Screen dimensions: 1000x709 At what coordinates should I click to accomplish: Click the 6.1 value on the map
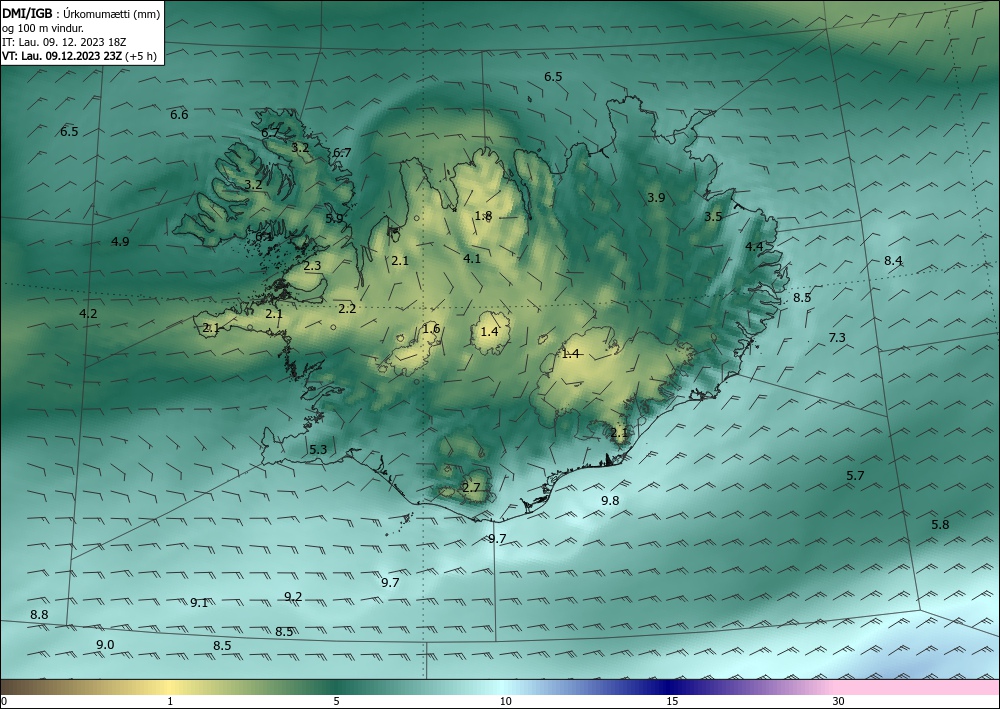(264, 237)
